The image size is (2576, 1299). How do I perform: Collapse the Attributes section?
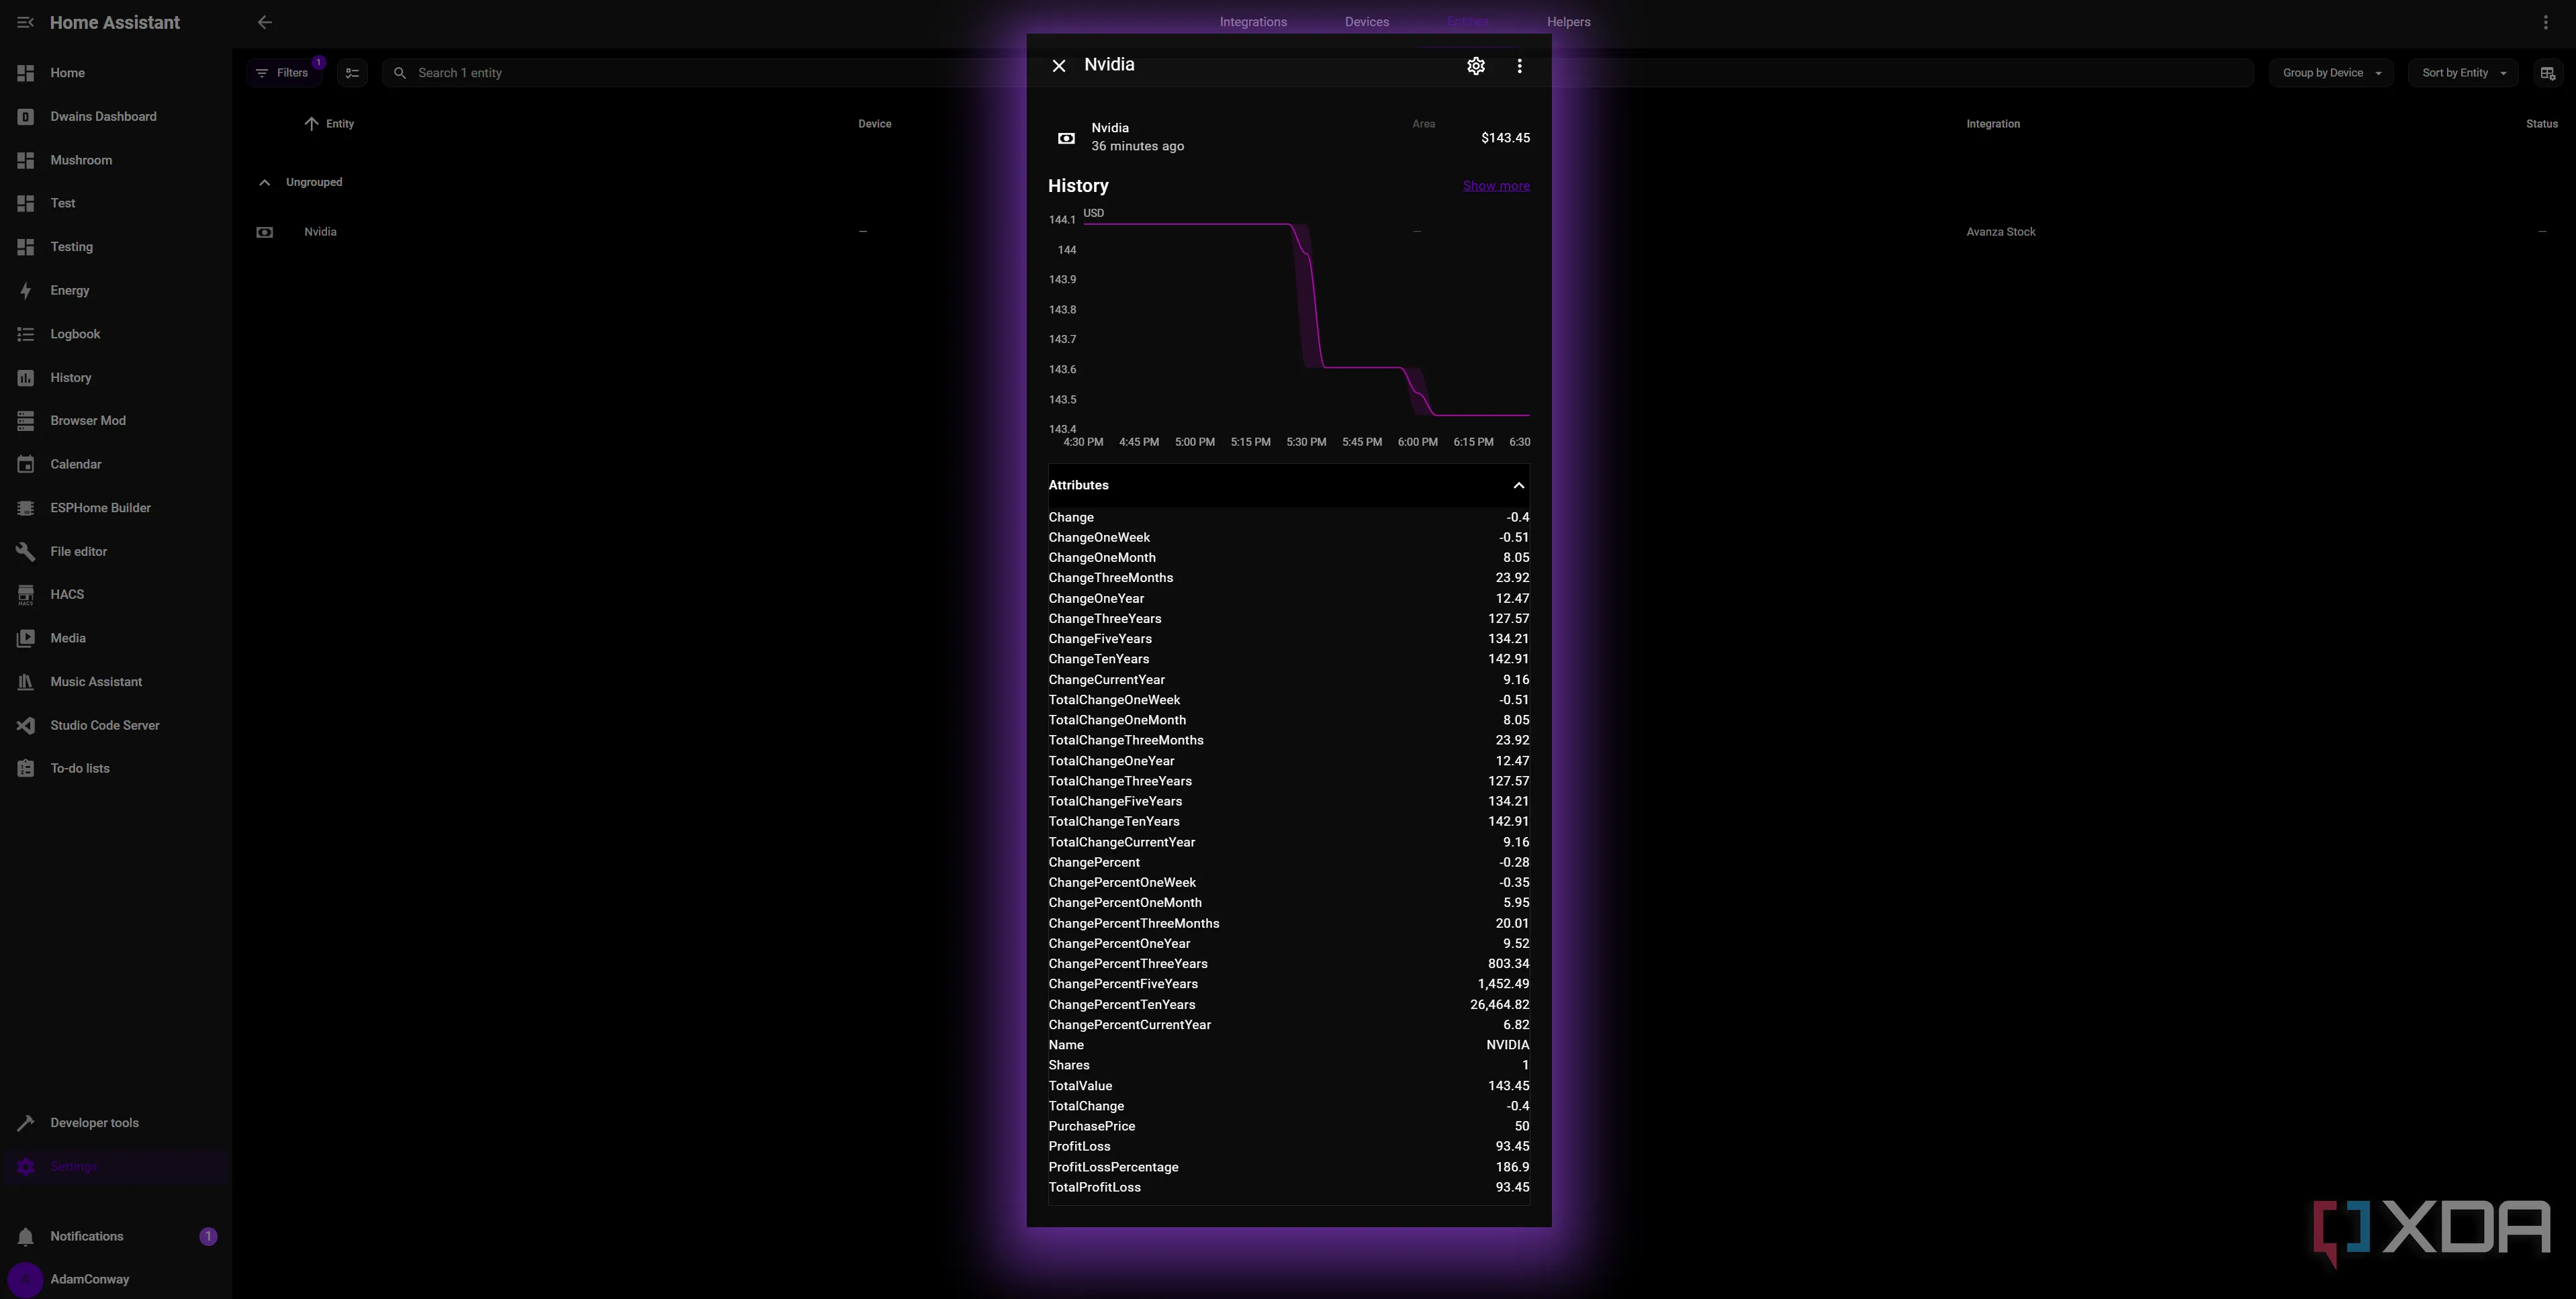pyautogui.click(x=1288, y=485)
